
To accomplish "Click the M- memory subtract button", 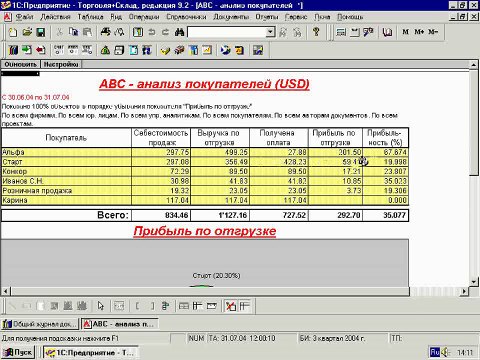I will pos(433,32).
